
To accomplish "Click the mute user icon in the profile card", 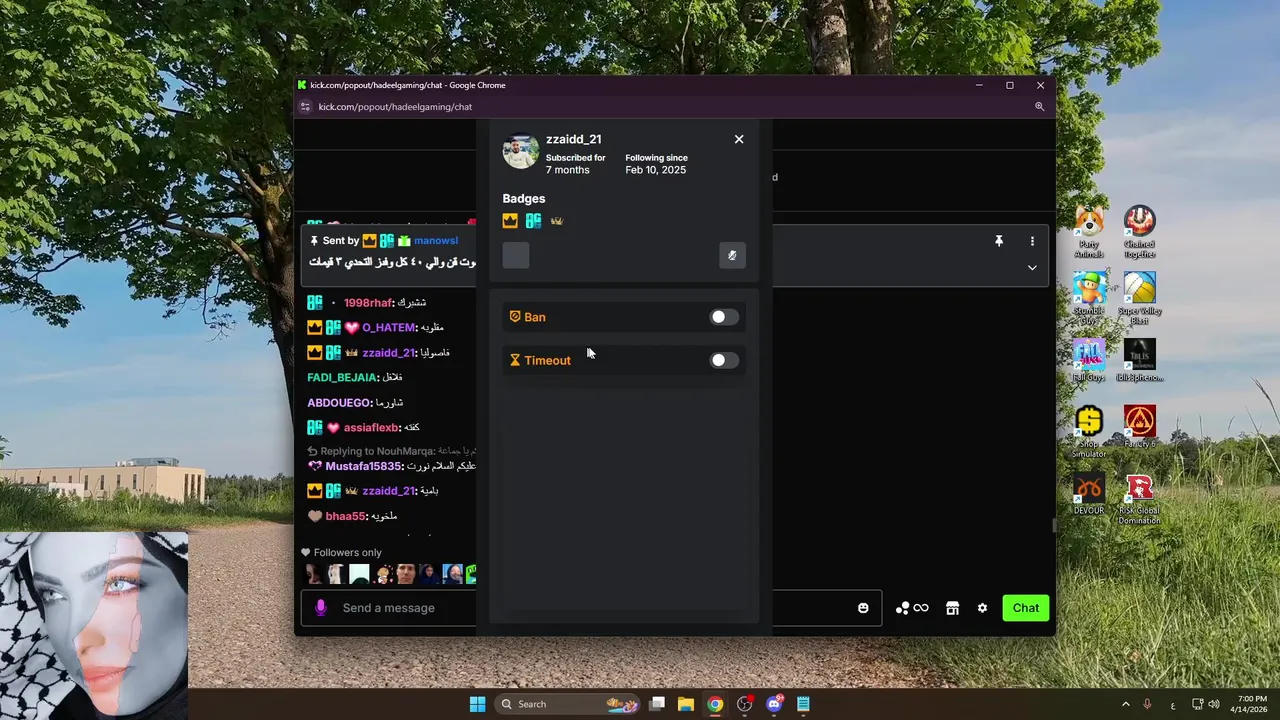I will click(x=732, y=255).
